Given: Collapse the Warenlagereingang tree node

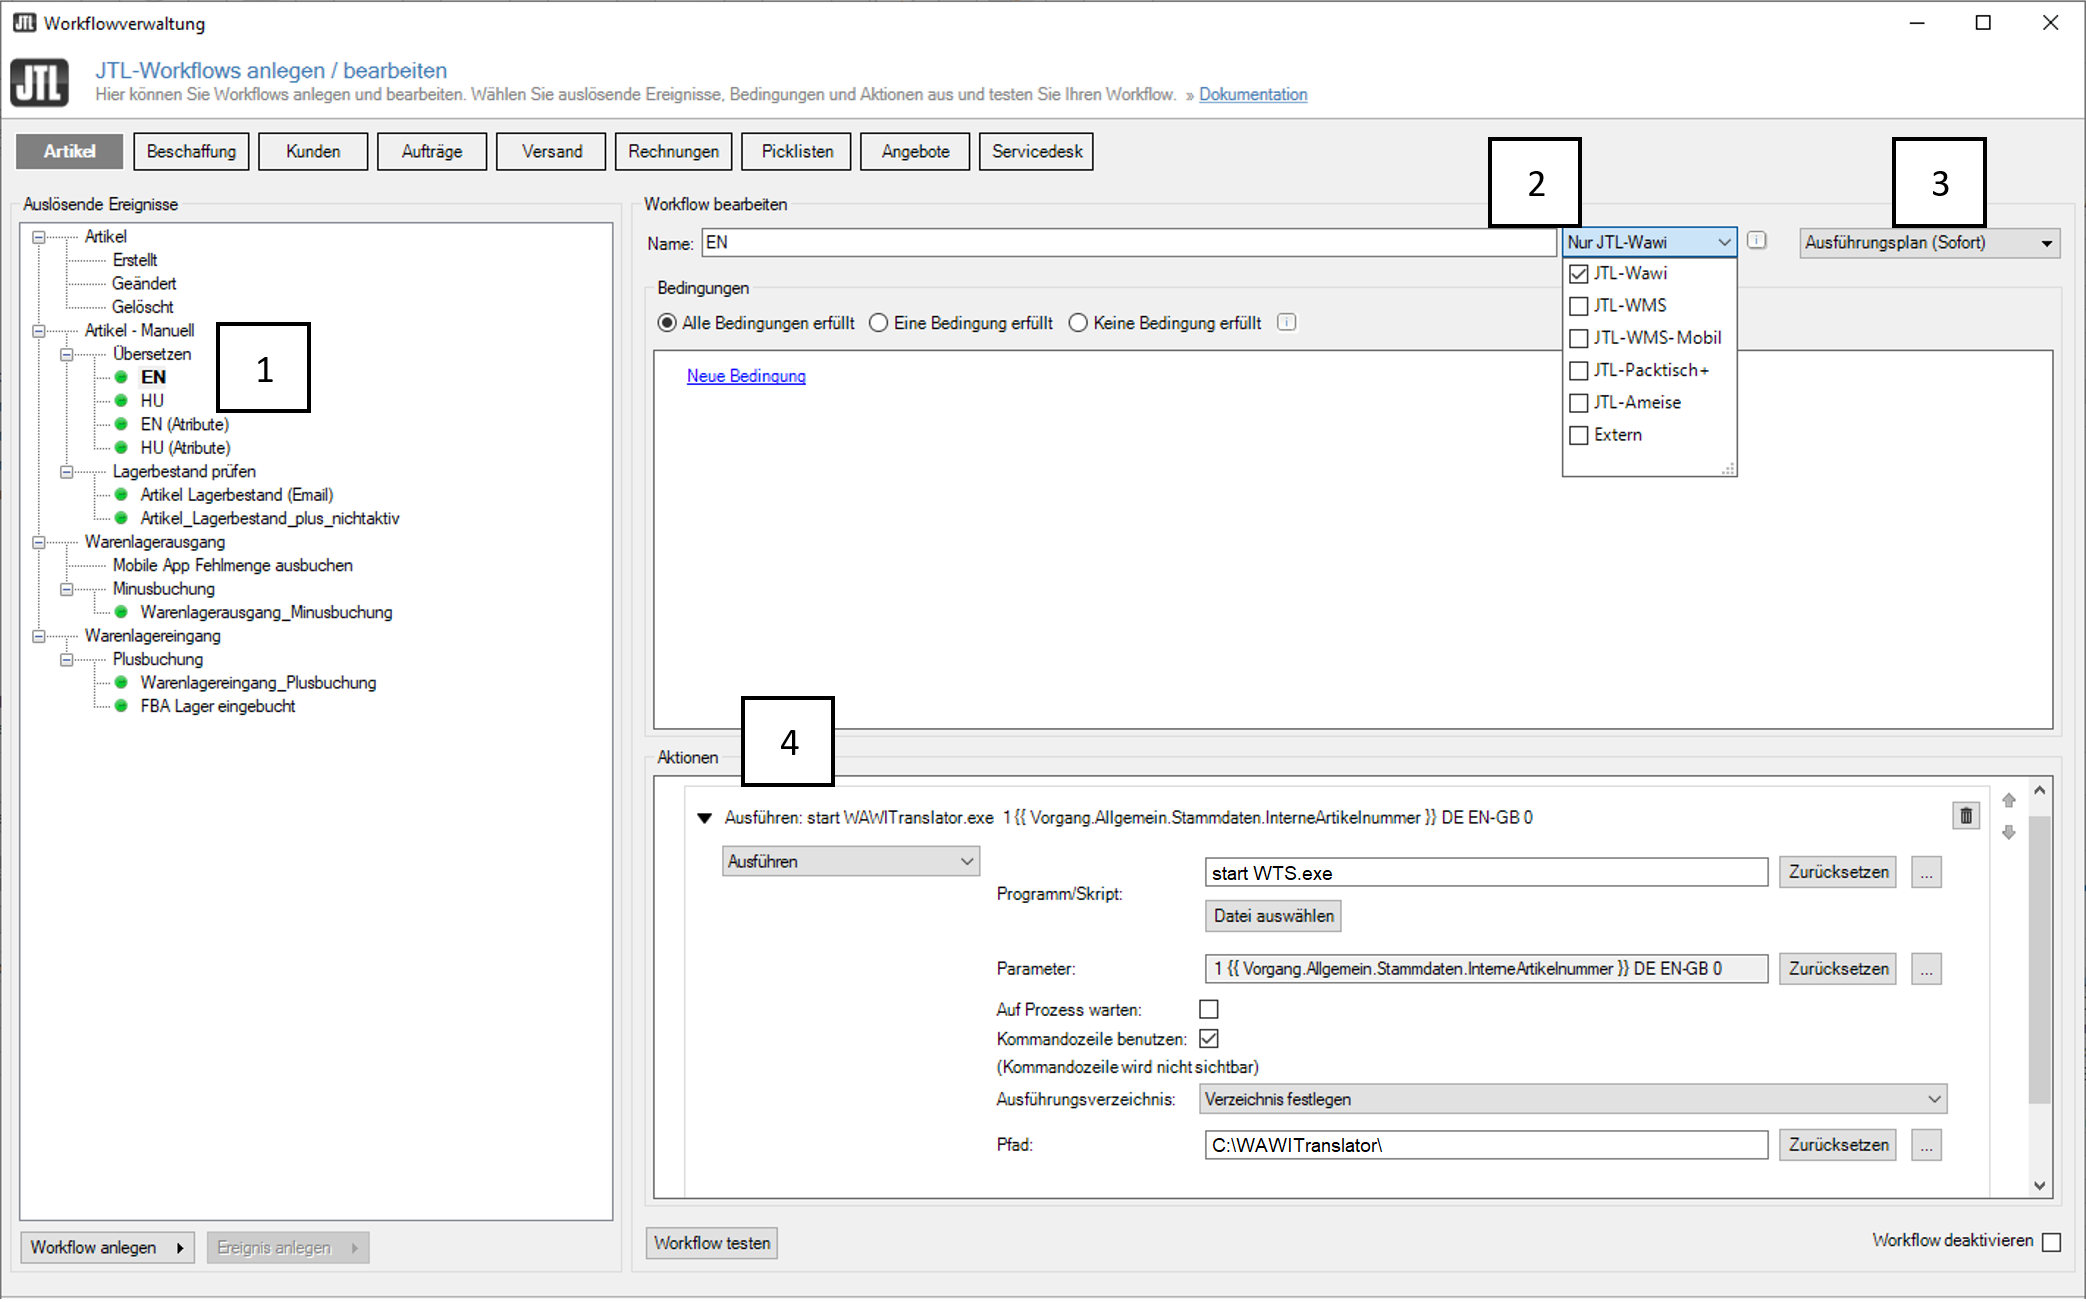Looking at the screenshot, I should click(38, 636).
